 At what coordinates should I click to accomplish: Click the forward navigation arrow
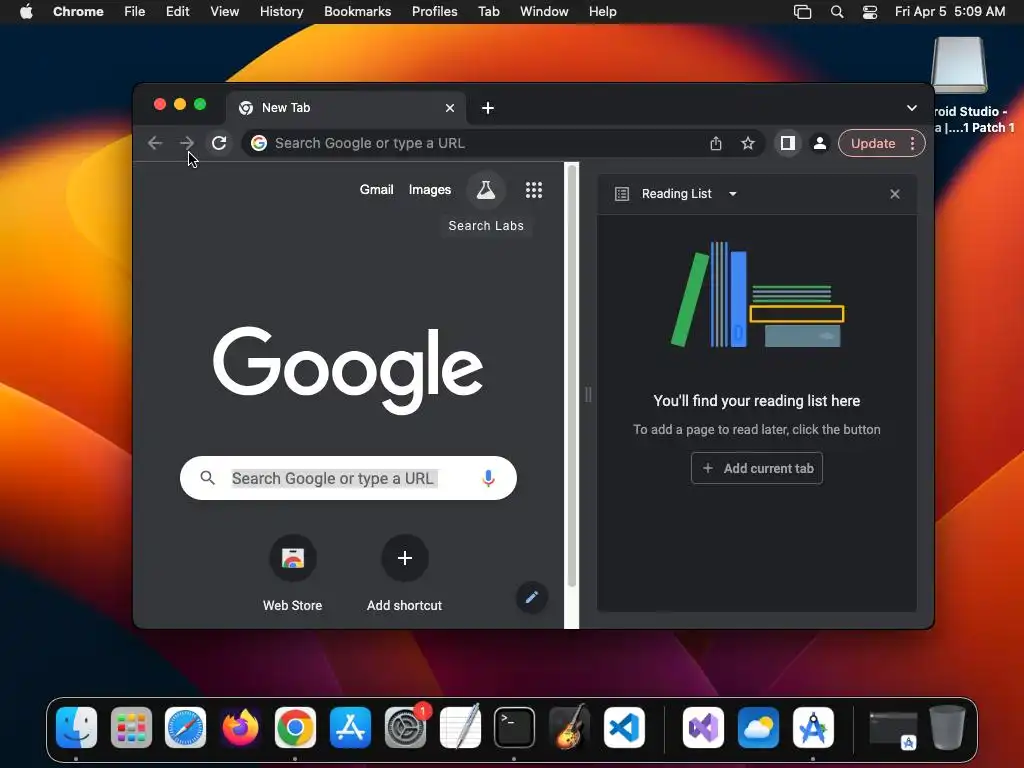187,143
